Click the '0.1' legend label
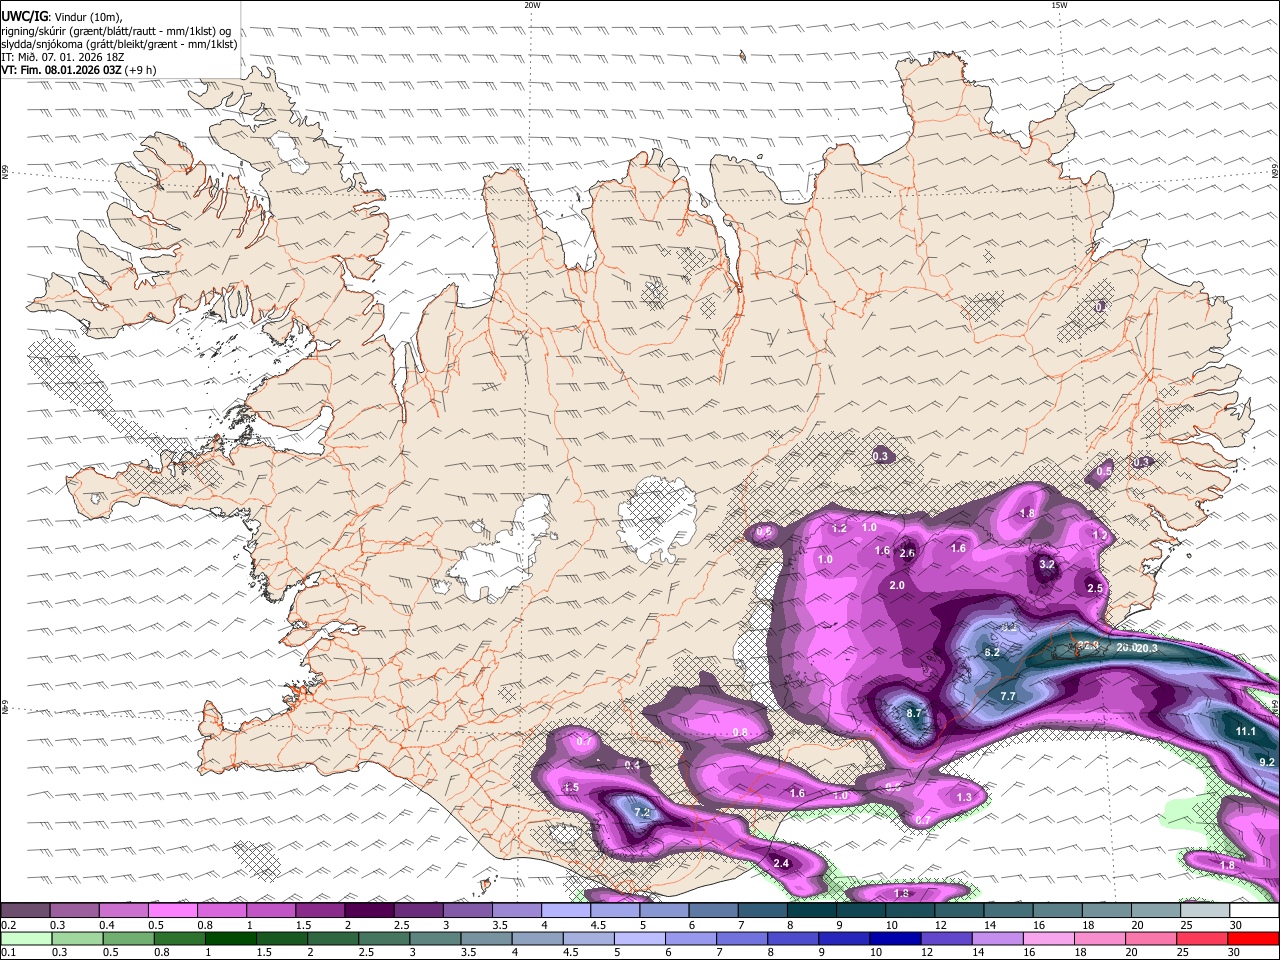 9,952
